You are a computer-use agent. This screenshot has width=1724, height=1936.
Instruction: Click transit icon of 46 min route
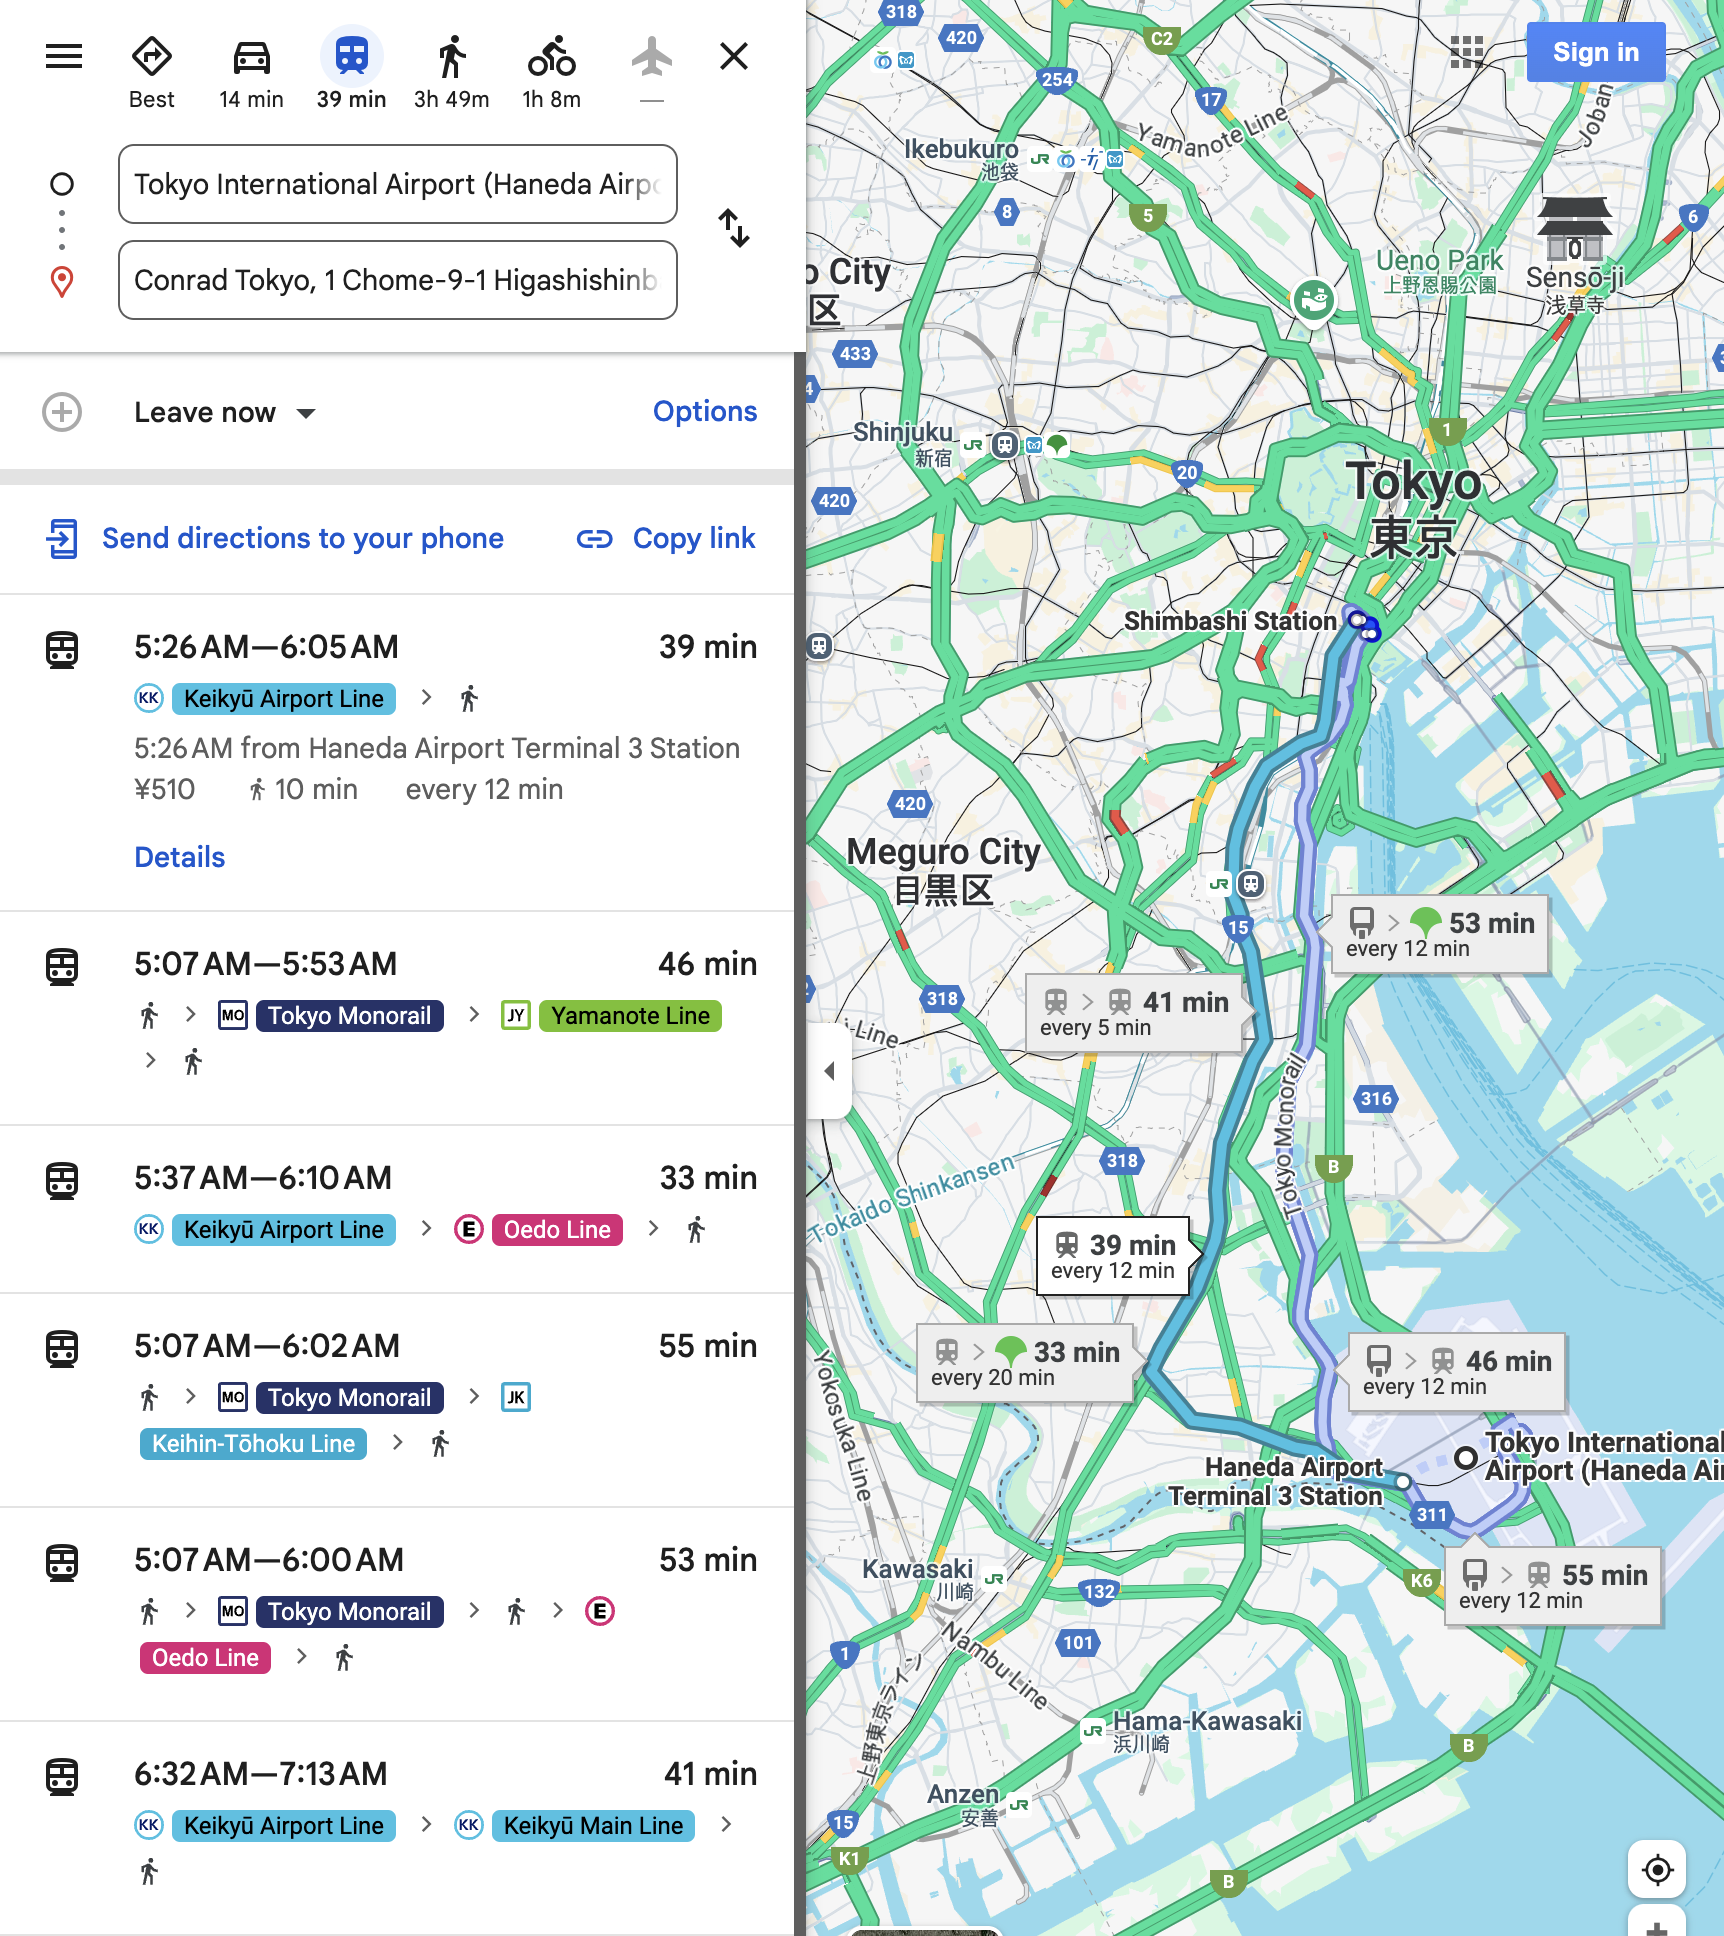[62, 966]
